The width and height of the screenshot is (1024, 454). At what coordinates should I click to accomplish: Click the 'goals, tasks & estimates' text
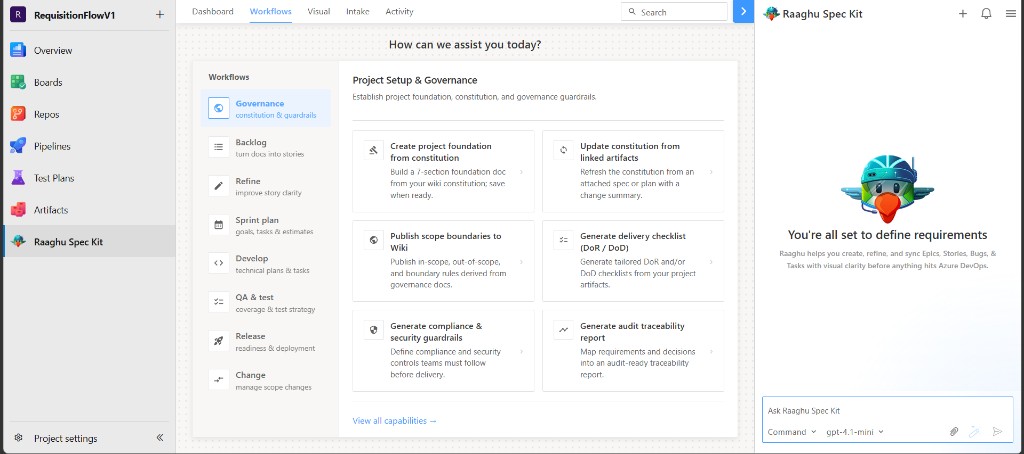tap(274, 232)
